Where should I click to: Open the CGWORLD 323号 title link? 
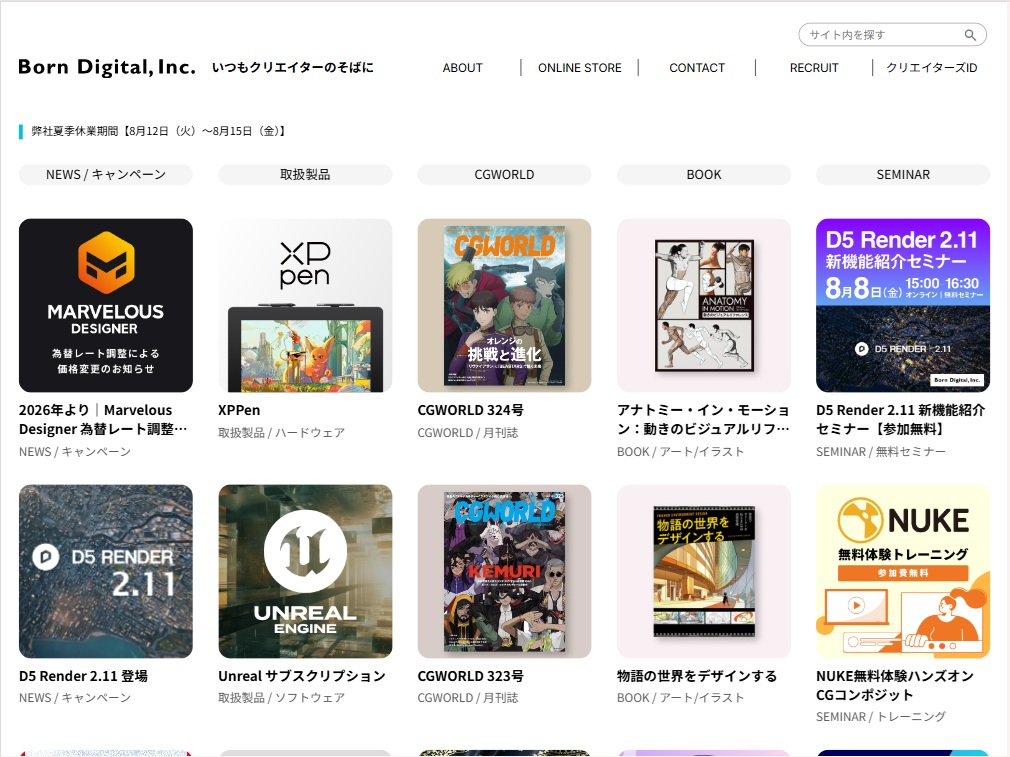pyautogui.click(x=470, y=676)
